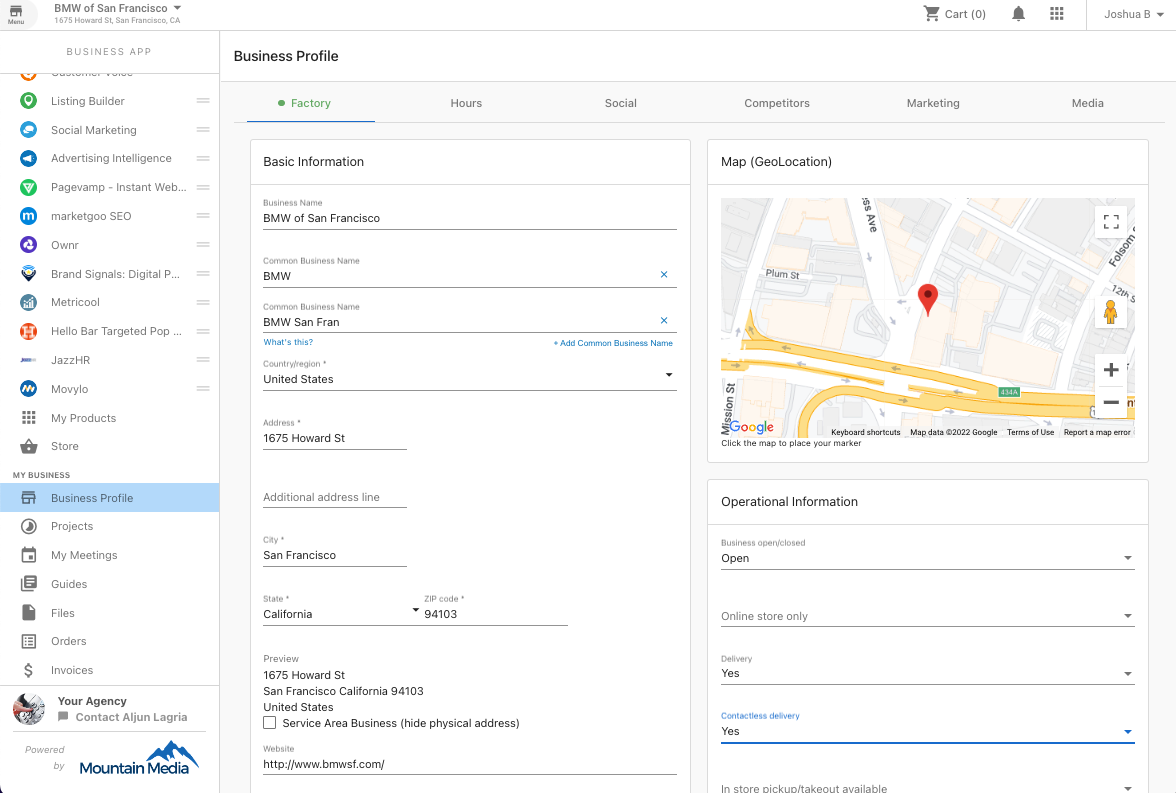Click the Projects icon
Viewport: 1176px width, 793px height.
(28, 526)
